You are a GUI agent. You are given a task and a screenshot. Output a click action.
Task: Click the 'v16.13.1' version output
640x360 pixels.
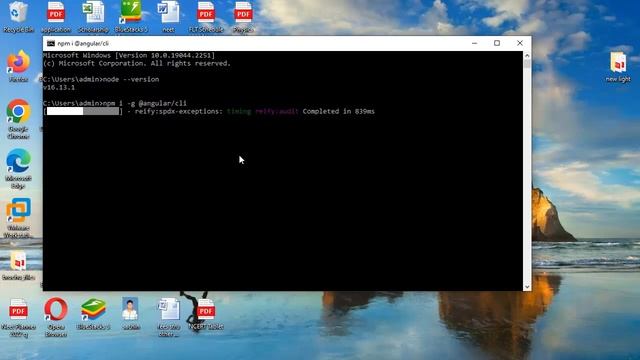tap(59, 87)
